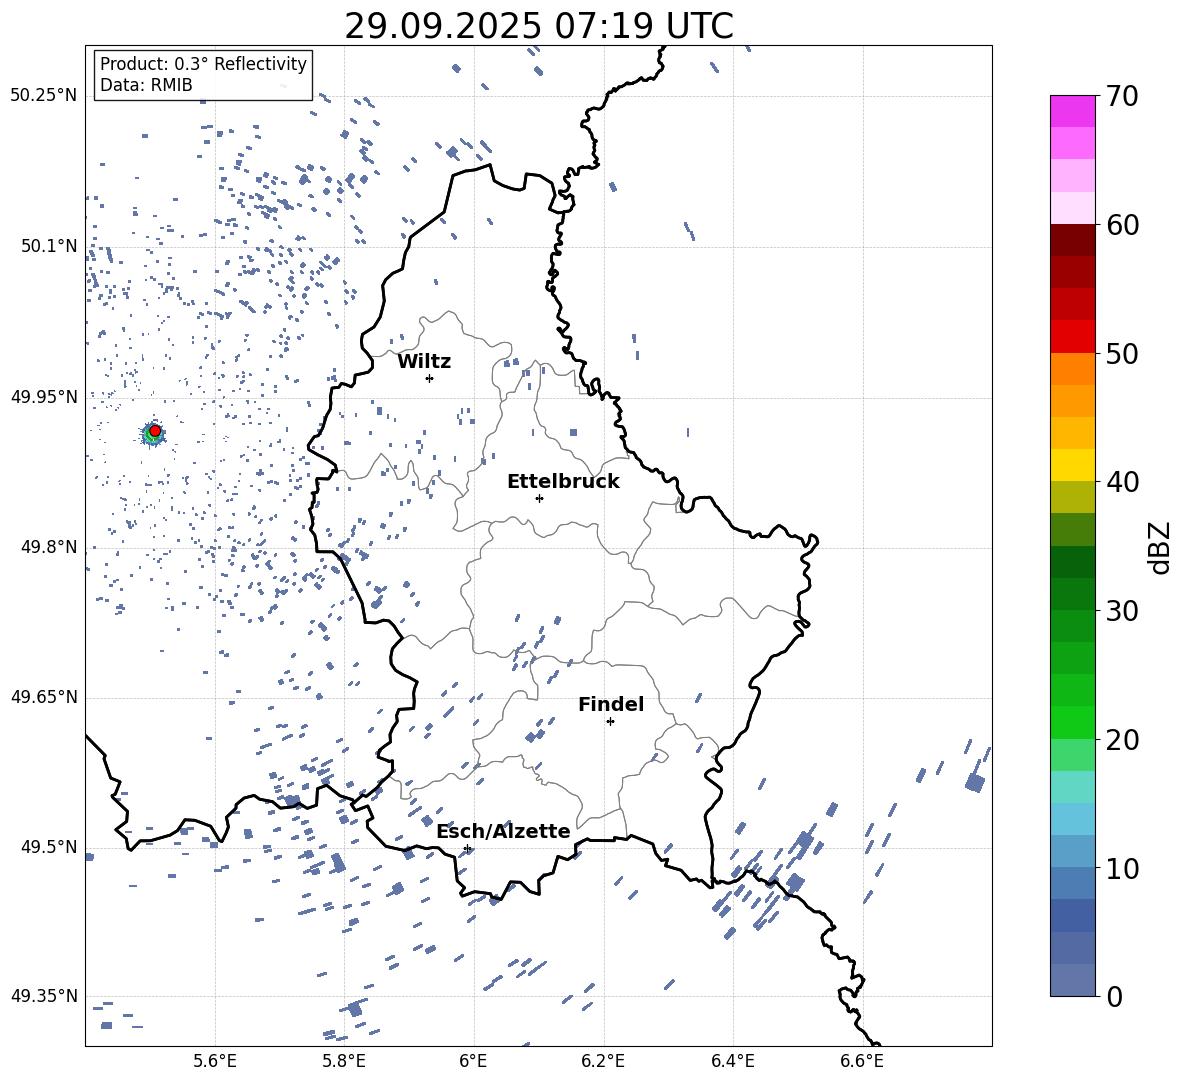Click the 6.6°E longitude label
The height and width of the screenshot is (1081, 1184).
click(862, 1061)
